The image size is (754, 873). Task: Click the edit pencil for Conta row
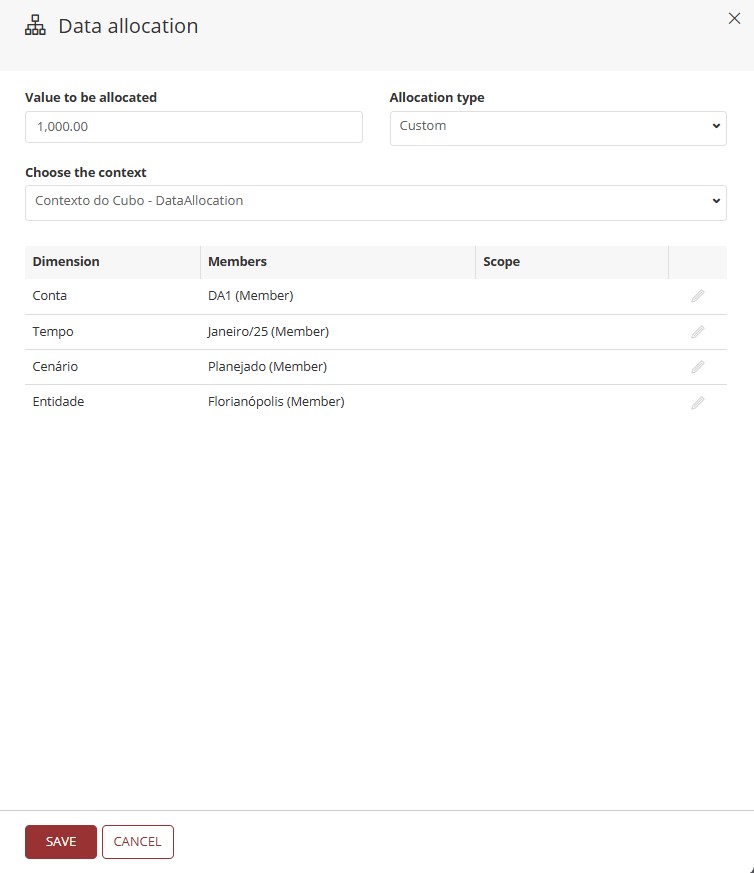click(x=697, y=296)
